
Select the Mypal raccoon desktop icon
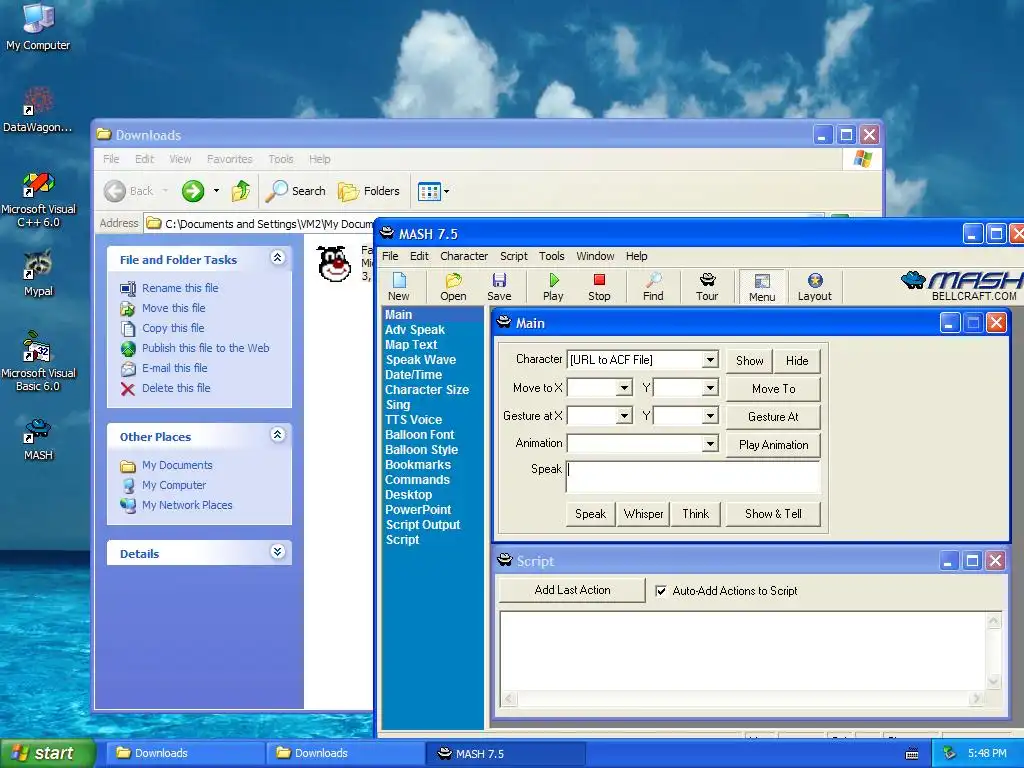pos(38,274)
